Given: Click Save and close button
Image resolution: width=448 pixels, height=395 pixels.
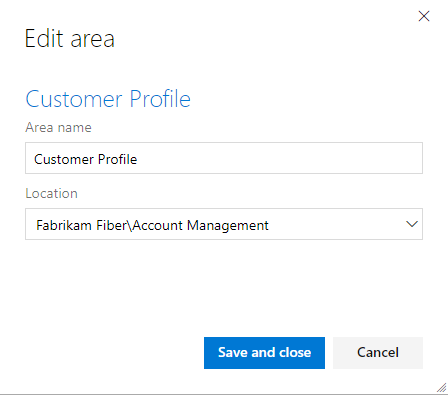Looking at the screenshot, I should (x=264, y=353).
